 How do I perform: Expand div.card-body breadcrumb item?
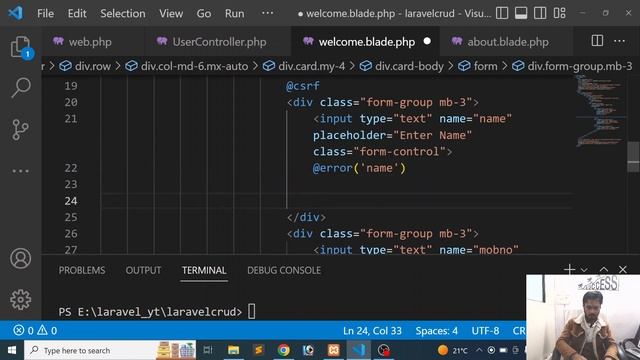402,66
